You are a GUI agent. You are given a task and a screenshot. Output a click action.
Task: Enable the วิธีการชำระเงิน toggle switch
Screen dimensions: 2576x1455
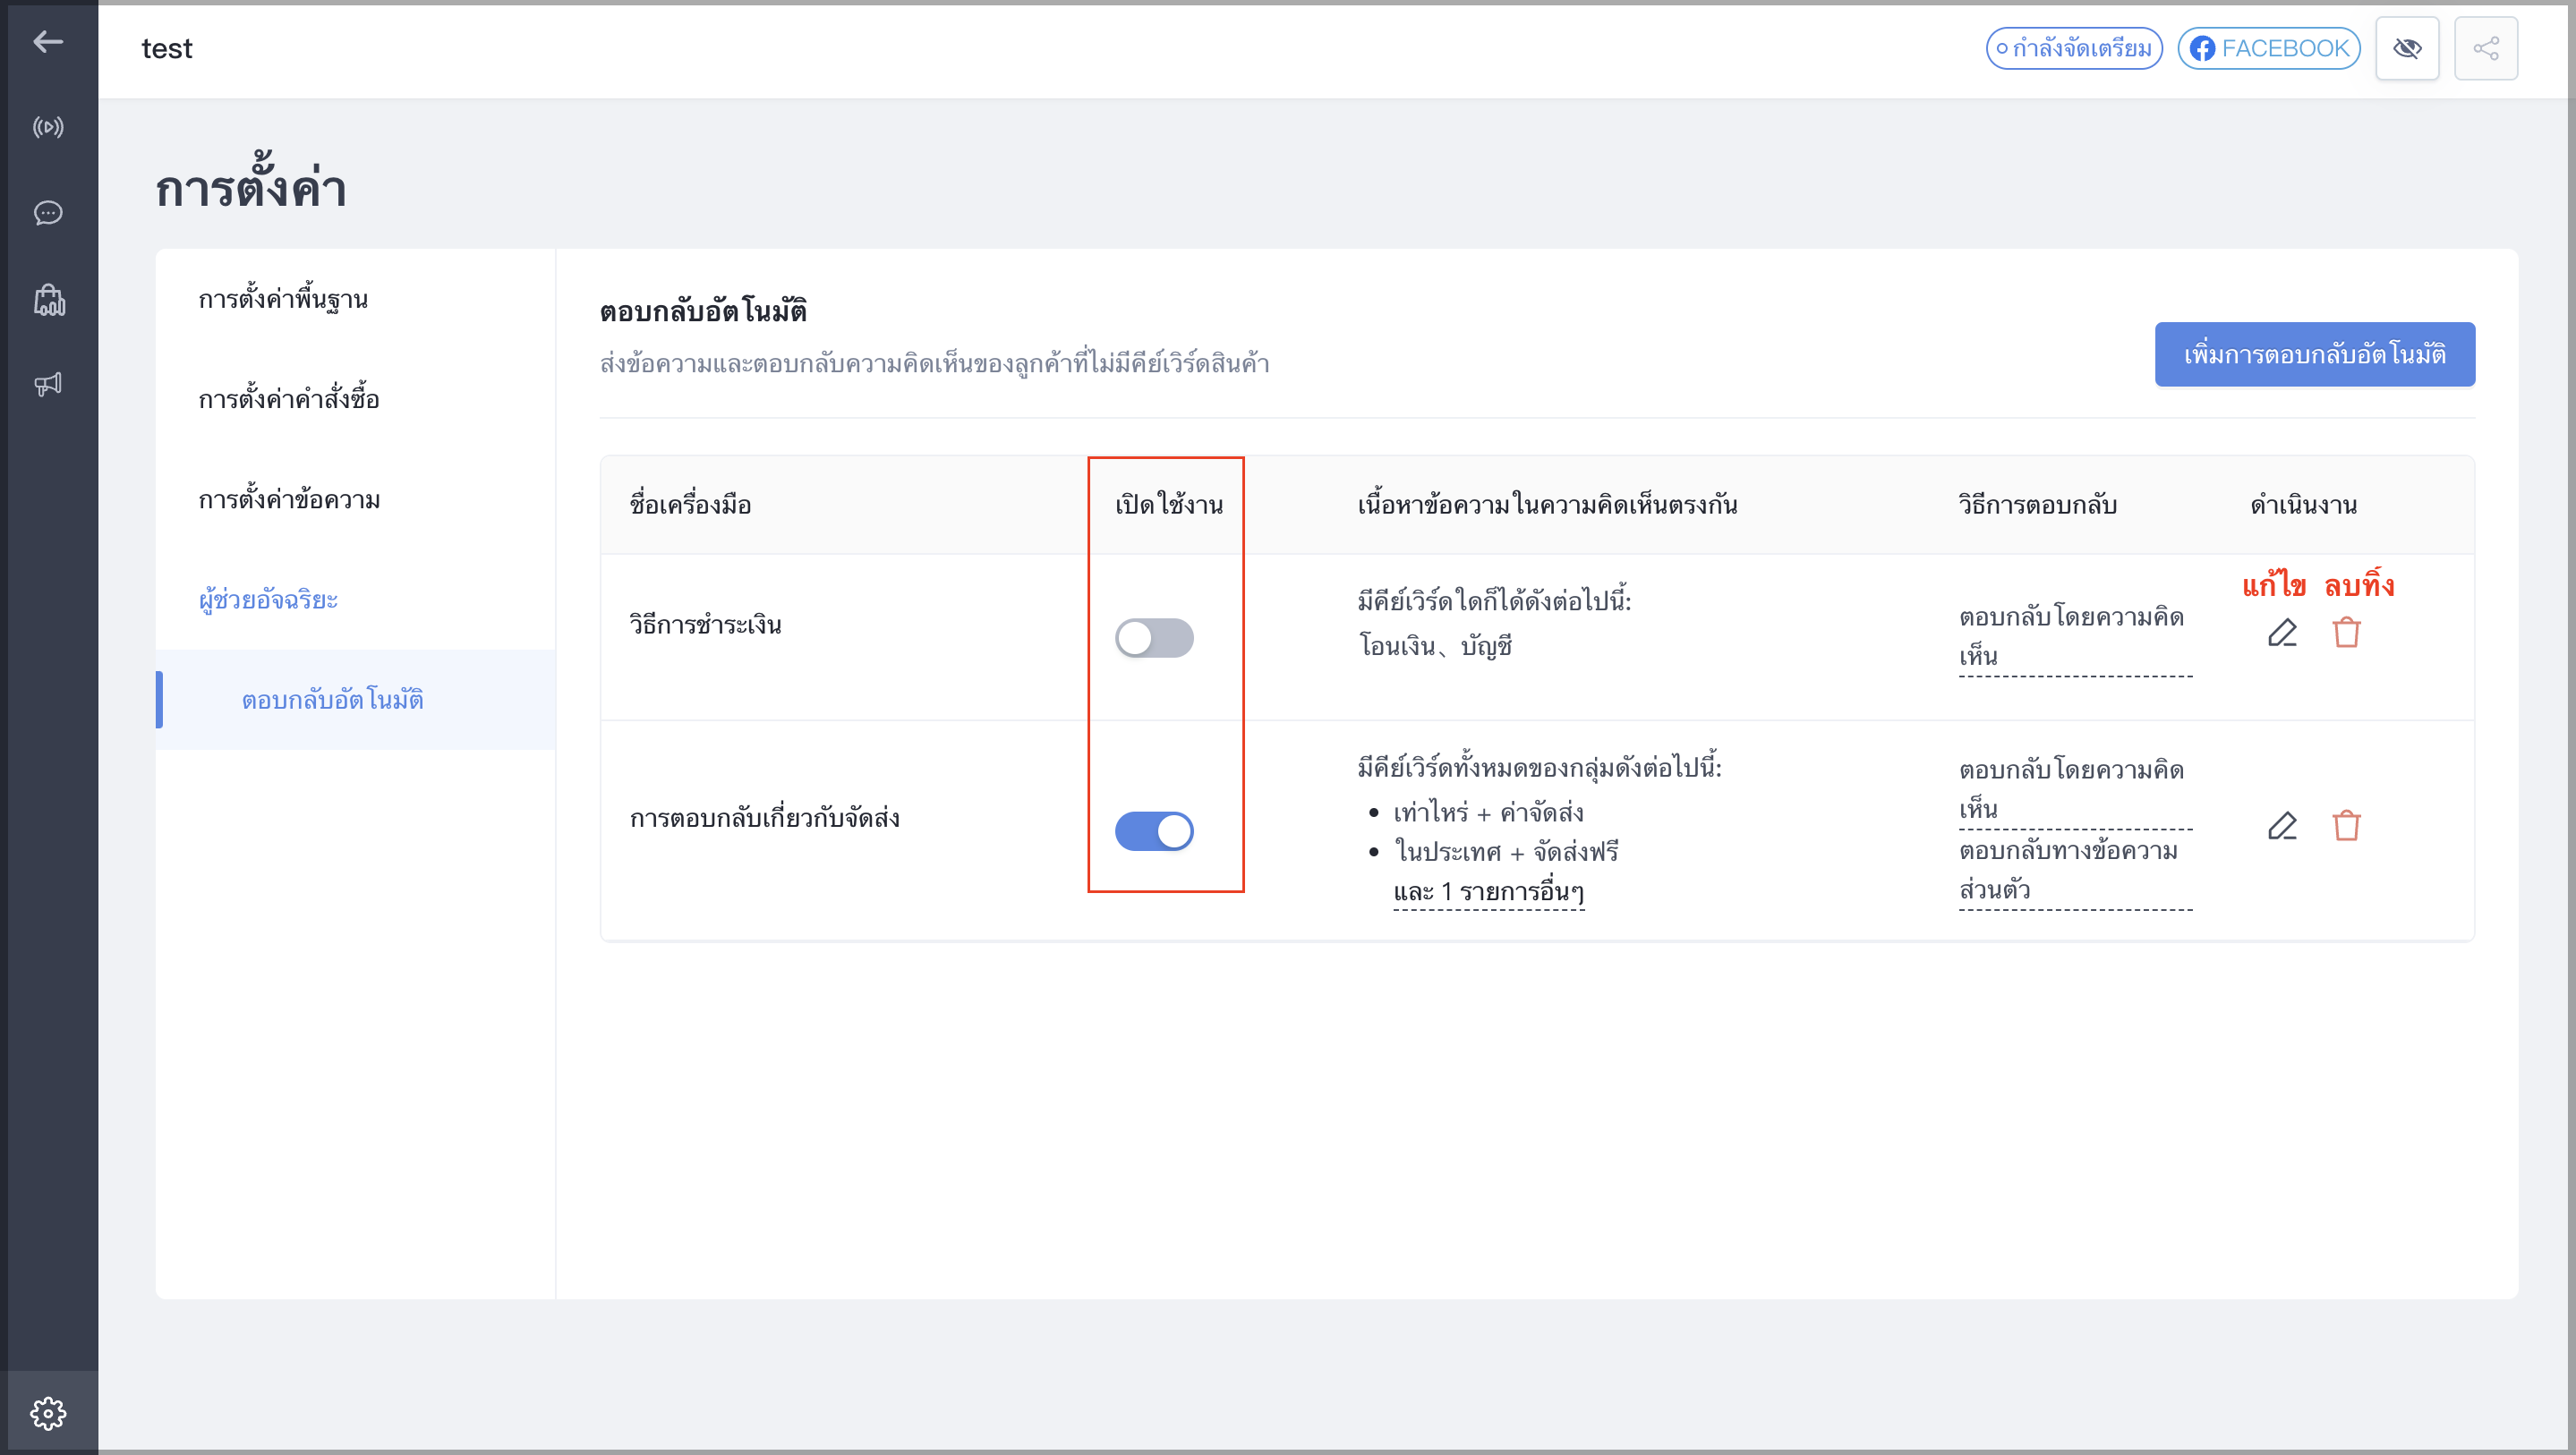(1154, 638)
